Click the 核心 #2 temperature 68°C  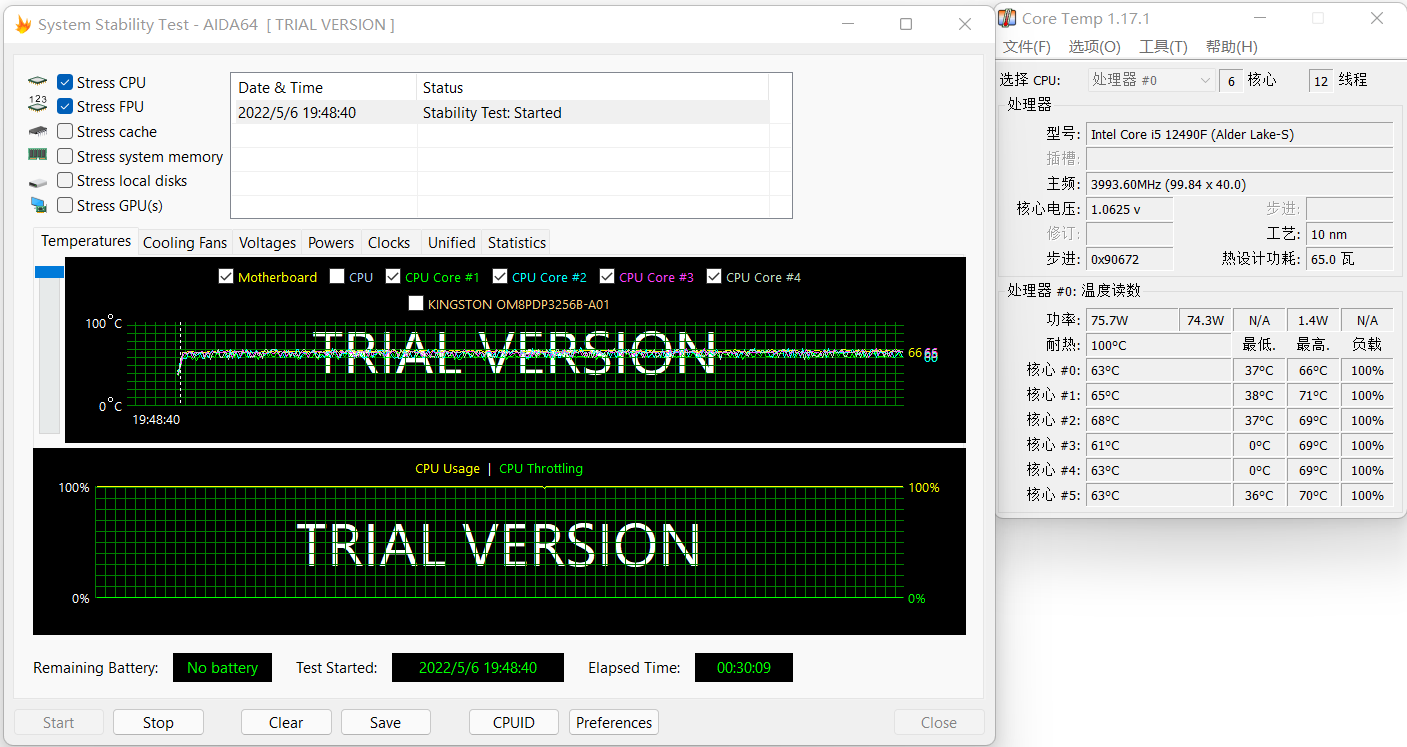(1158, 420)
